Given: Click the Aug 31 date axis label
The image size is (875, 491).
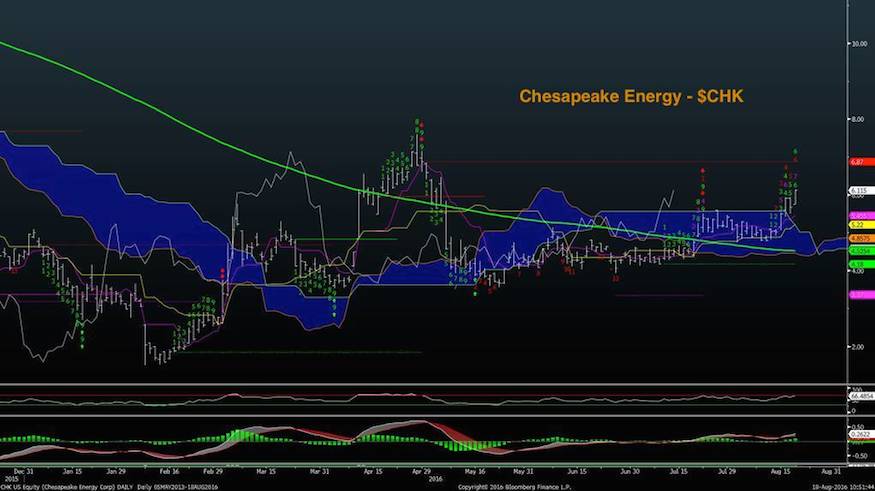Looking at the screenshot, I should click(x=830, y=471).
